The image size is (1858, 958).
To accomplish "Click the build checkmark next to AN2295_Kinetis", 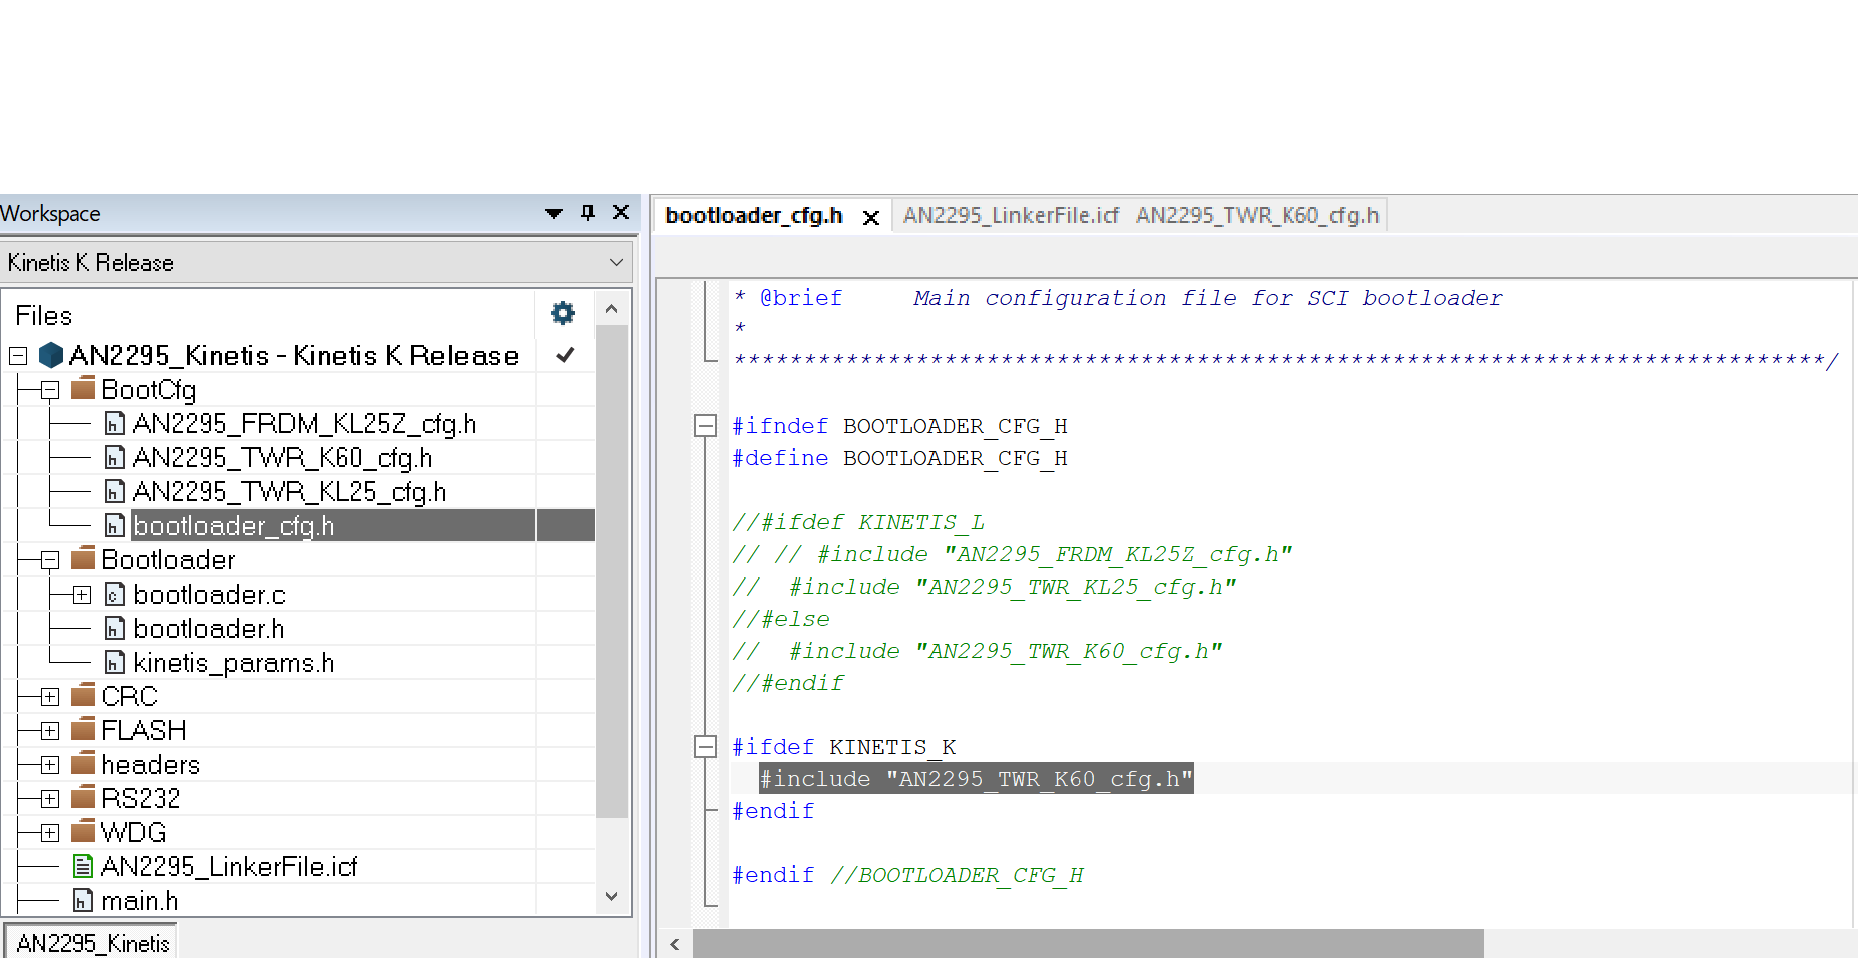I will (x=565, y=354).
